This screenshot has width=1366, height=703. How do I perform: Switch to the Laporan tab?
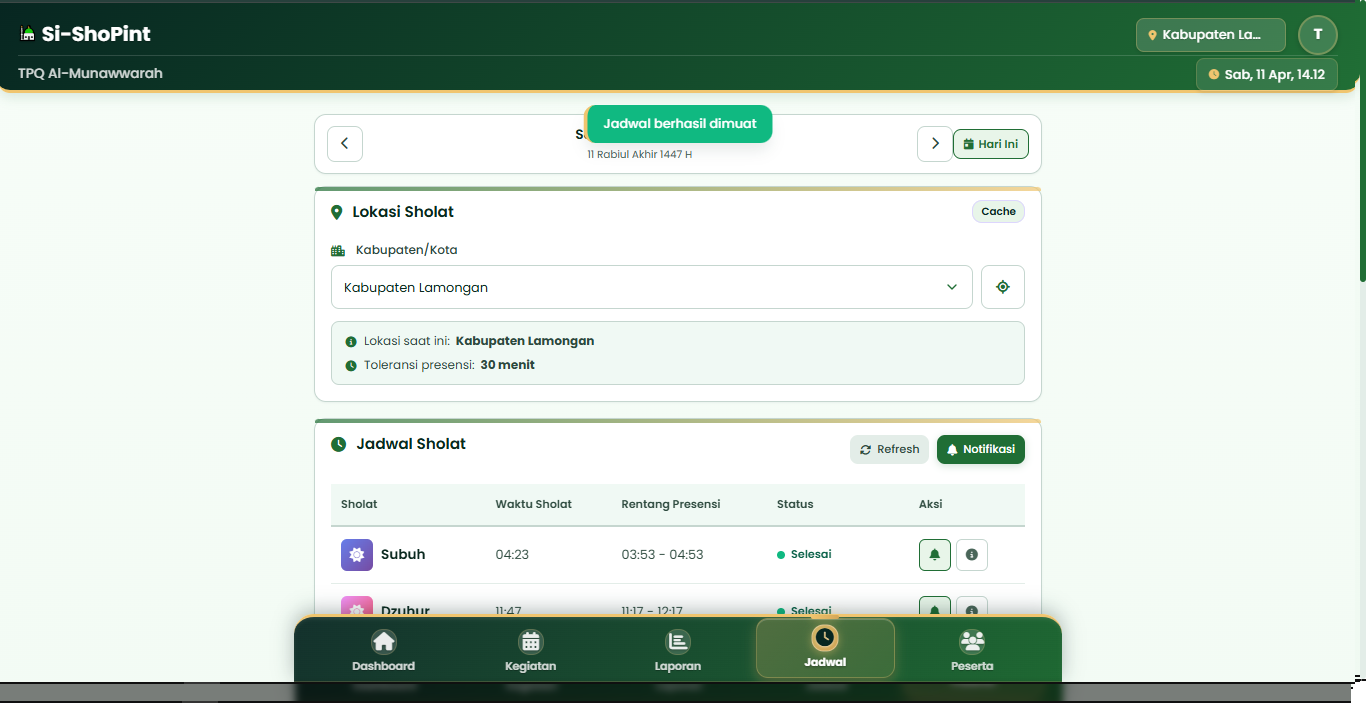(x=677, y=650)
